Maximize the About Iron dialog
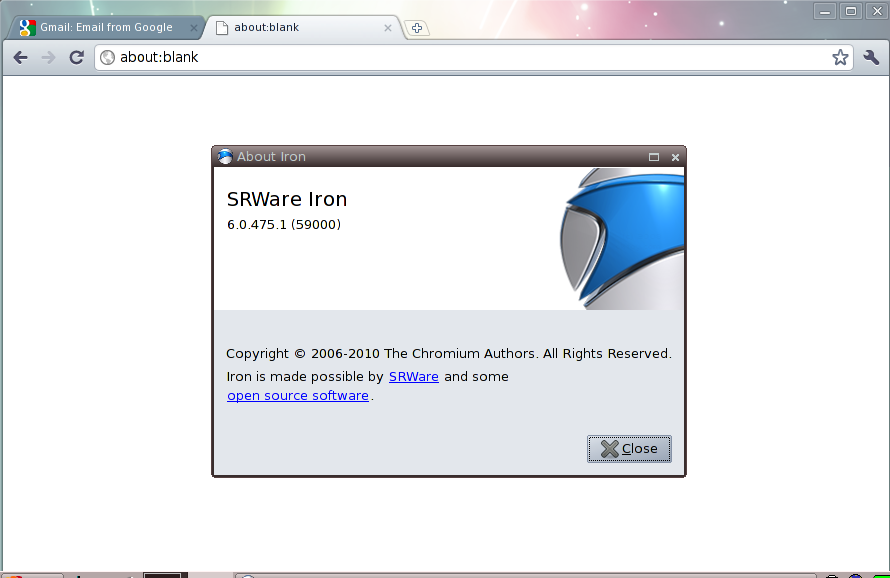Image resolution: width=890 pixels, height=578 pixels. click(654, 157)
